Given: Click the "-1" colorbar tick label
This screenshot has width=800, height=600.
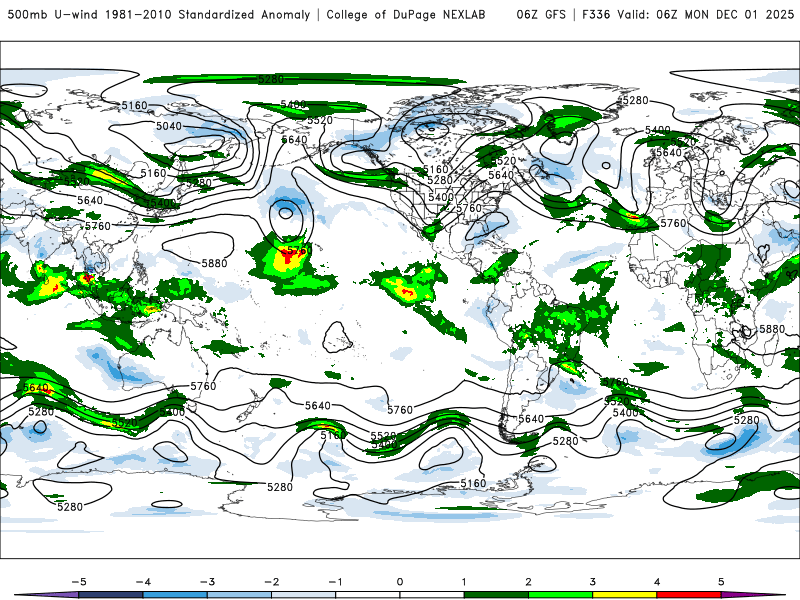Looking at the screenshot, I should tap(336, 582).
